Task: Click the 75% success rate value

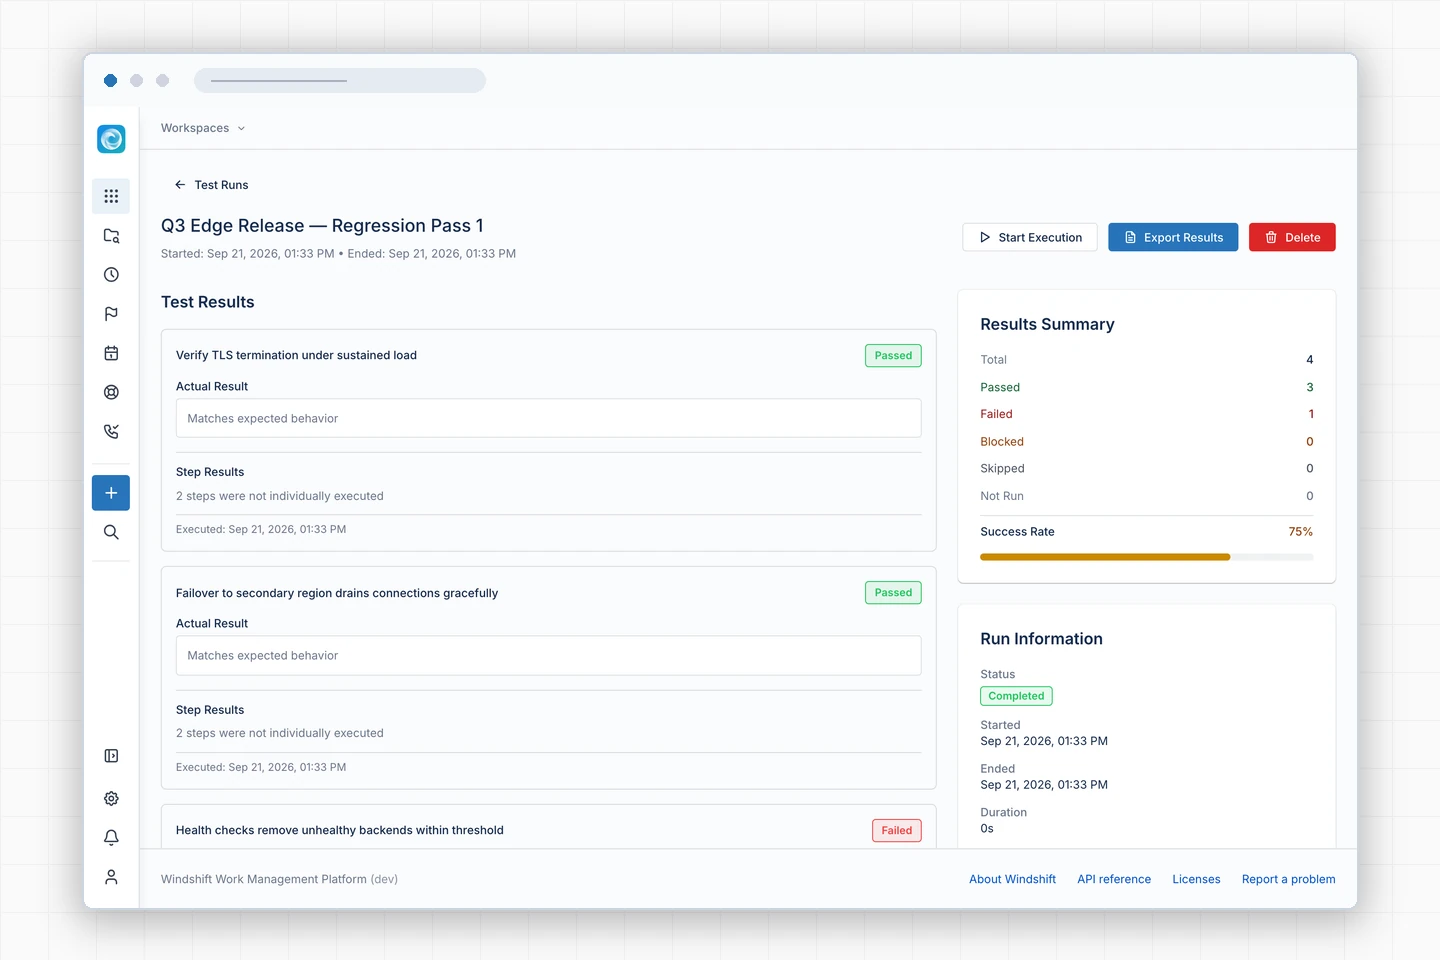Action: 1300,532
